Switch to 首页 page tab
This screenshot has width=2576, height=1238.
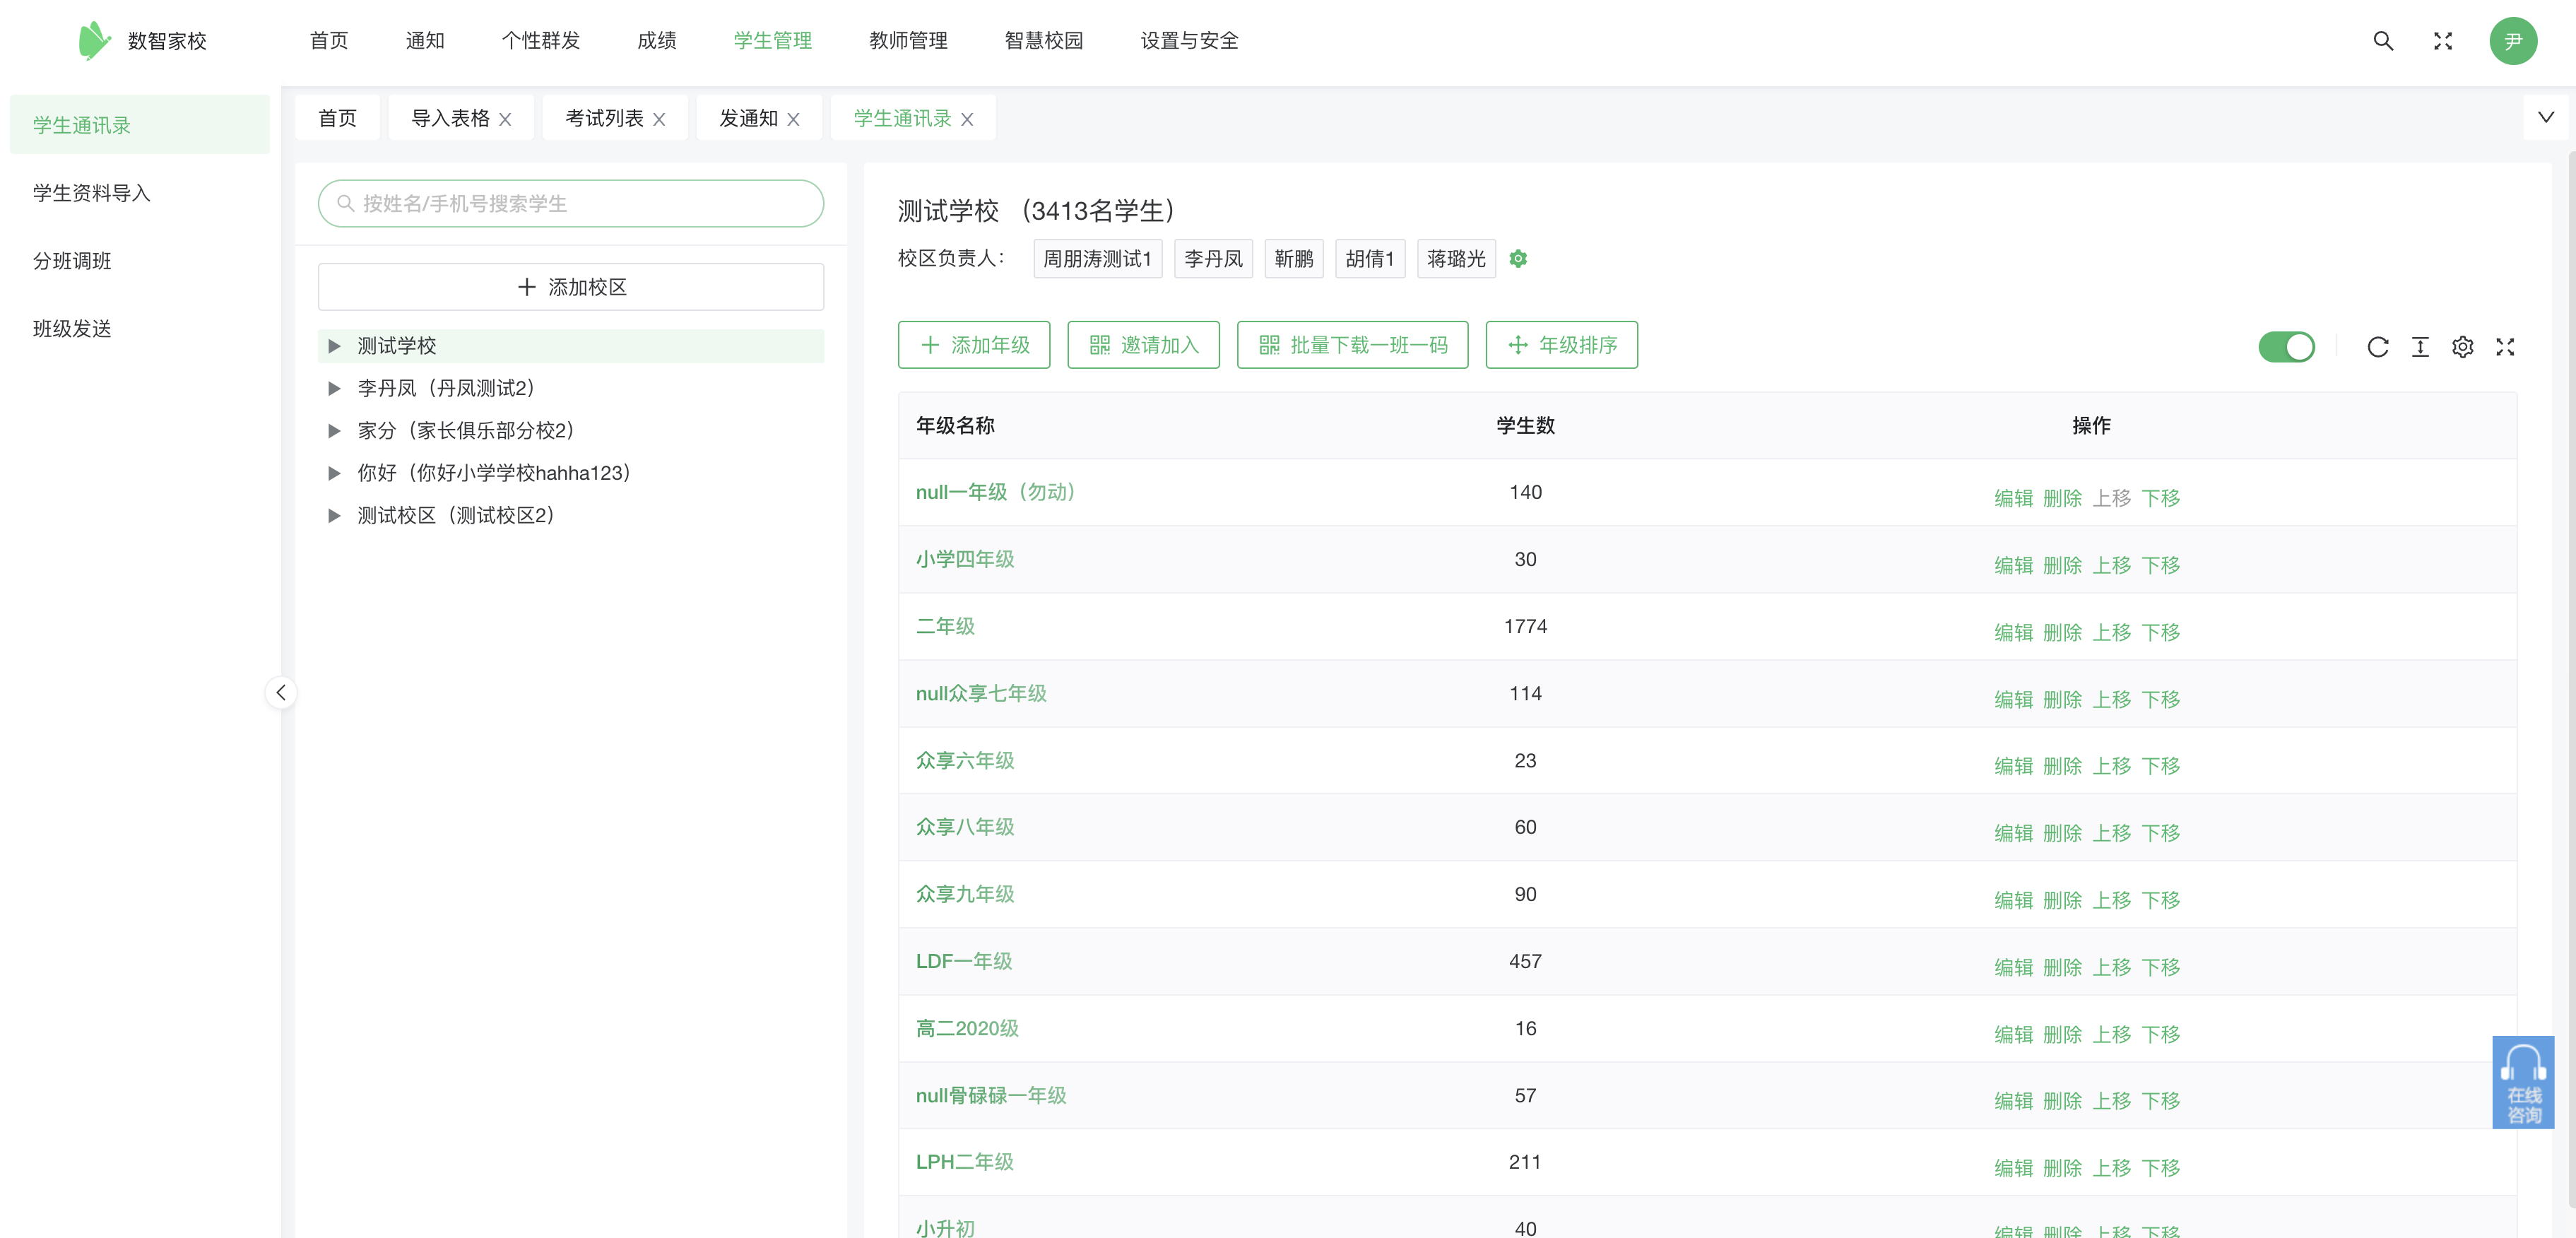pos(337,119)
